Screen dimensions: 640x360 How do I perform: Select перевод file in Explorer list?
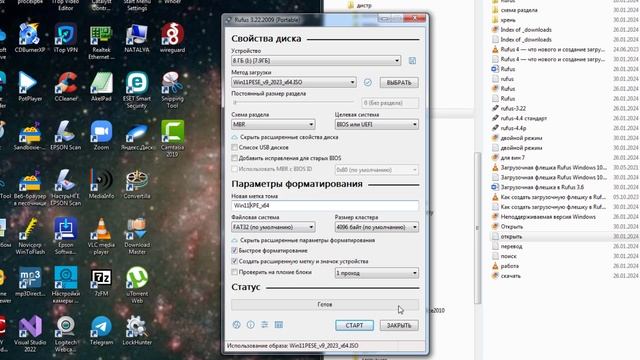click(x=507, y=247)
